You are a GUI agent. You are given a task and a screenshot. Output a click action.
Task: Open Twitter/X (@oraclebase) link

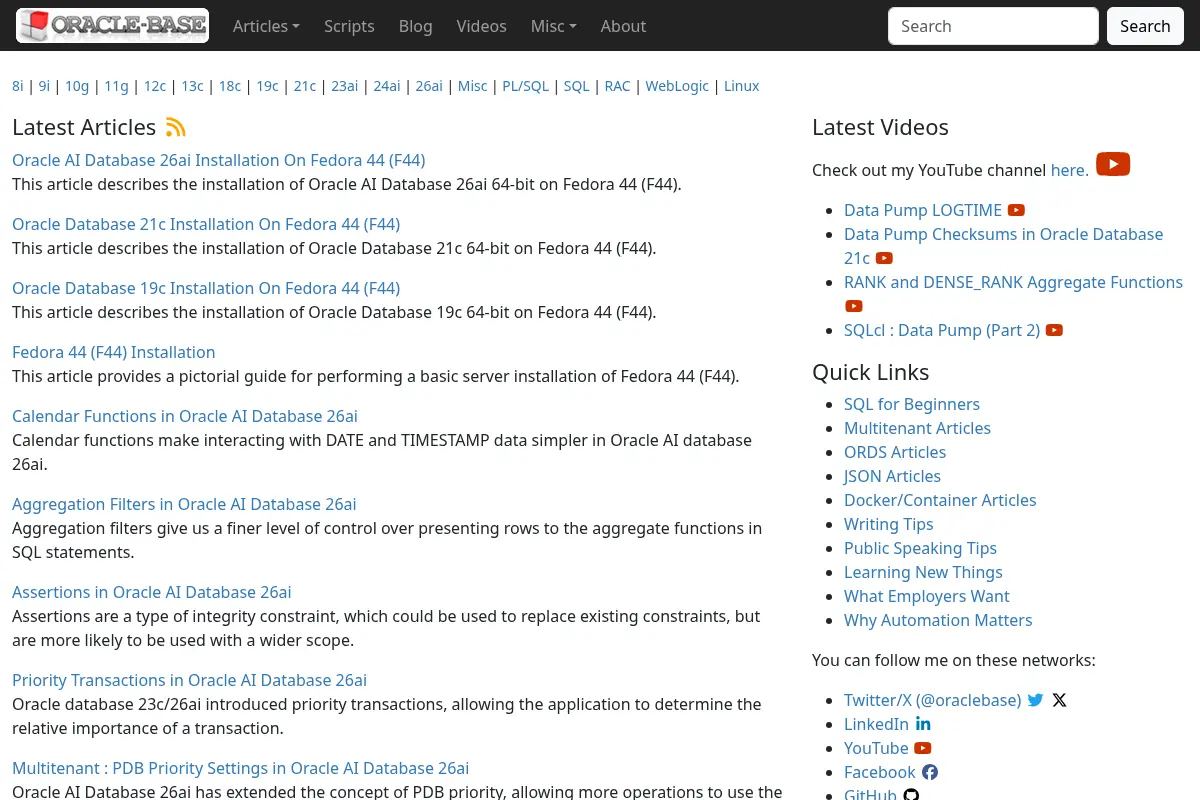click(x=933, y=700)
